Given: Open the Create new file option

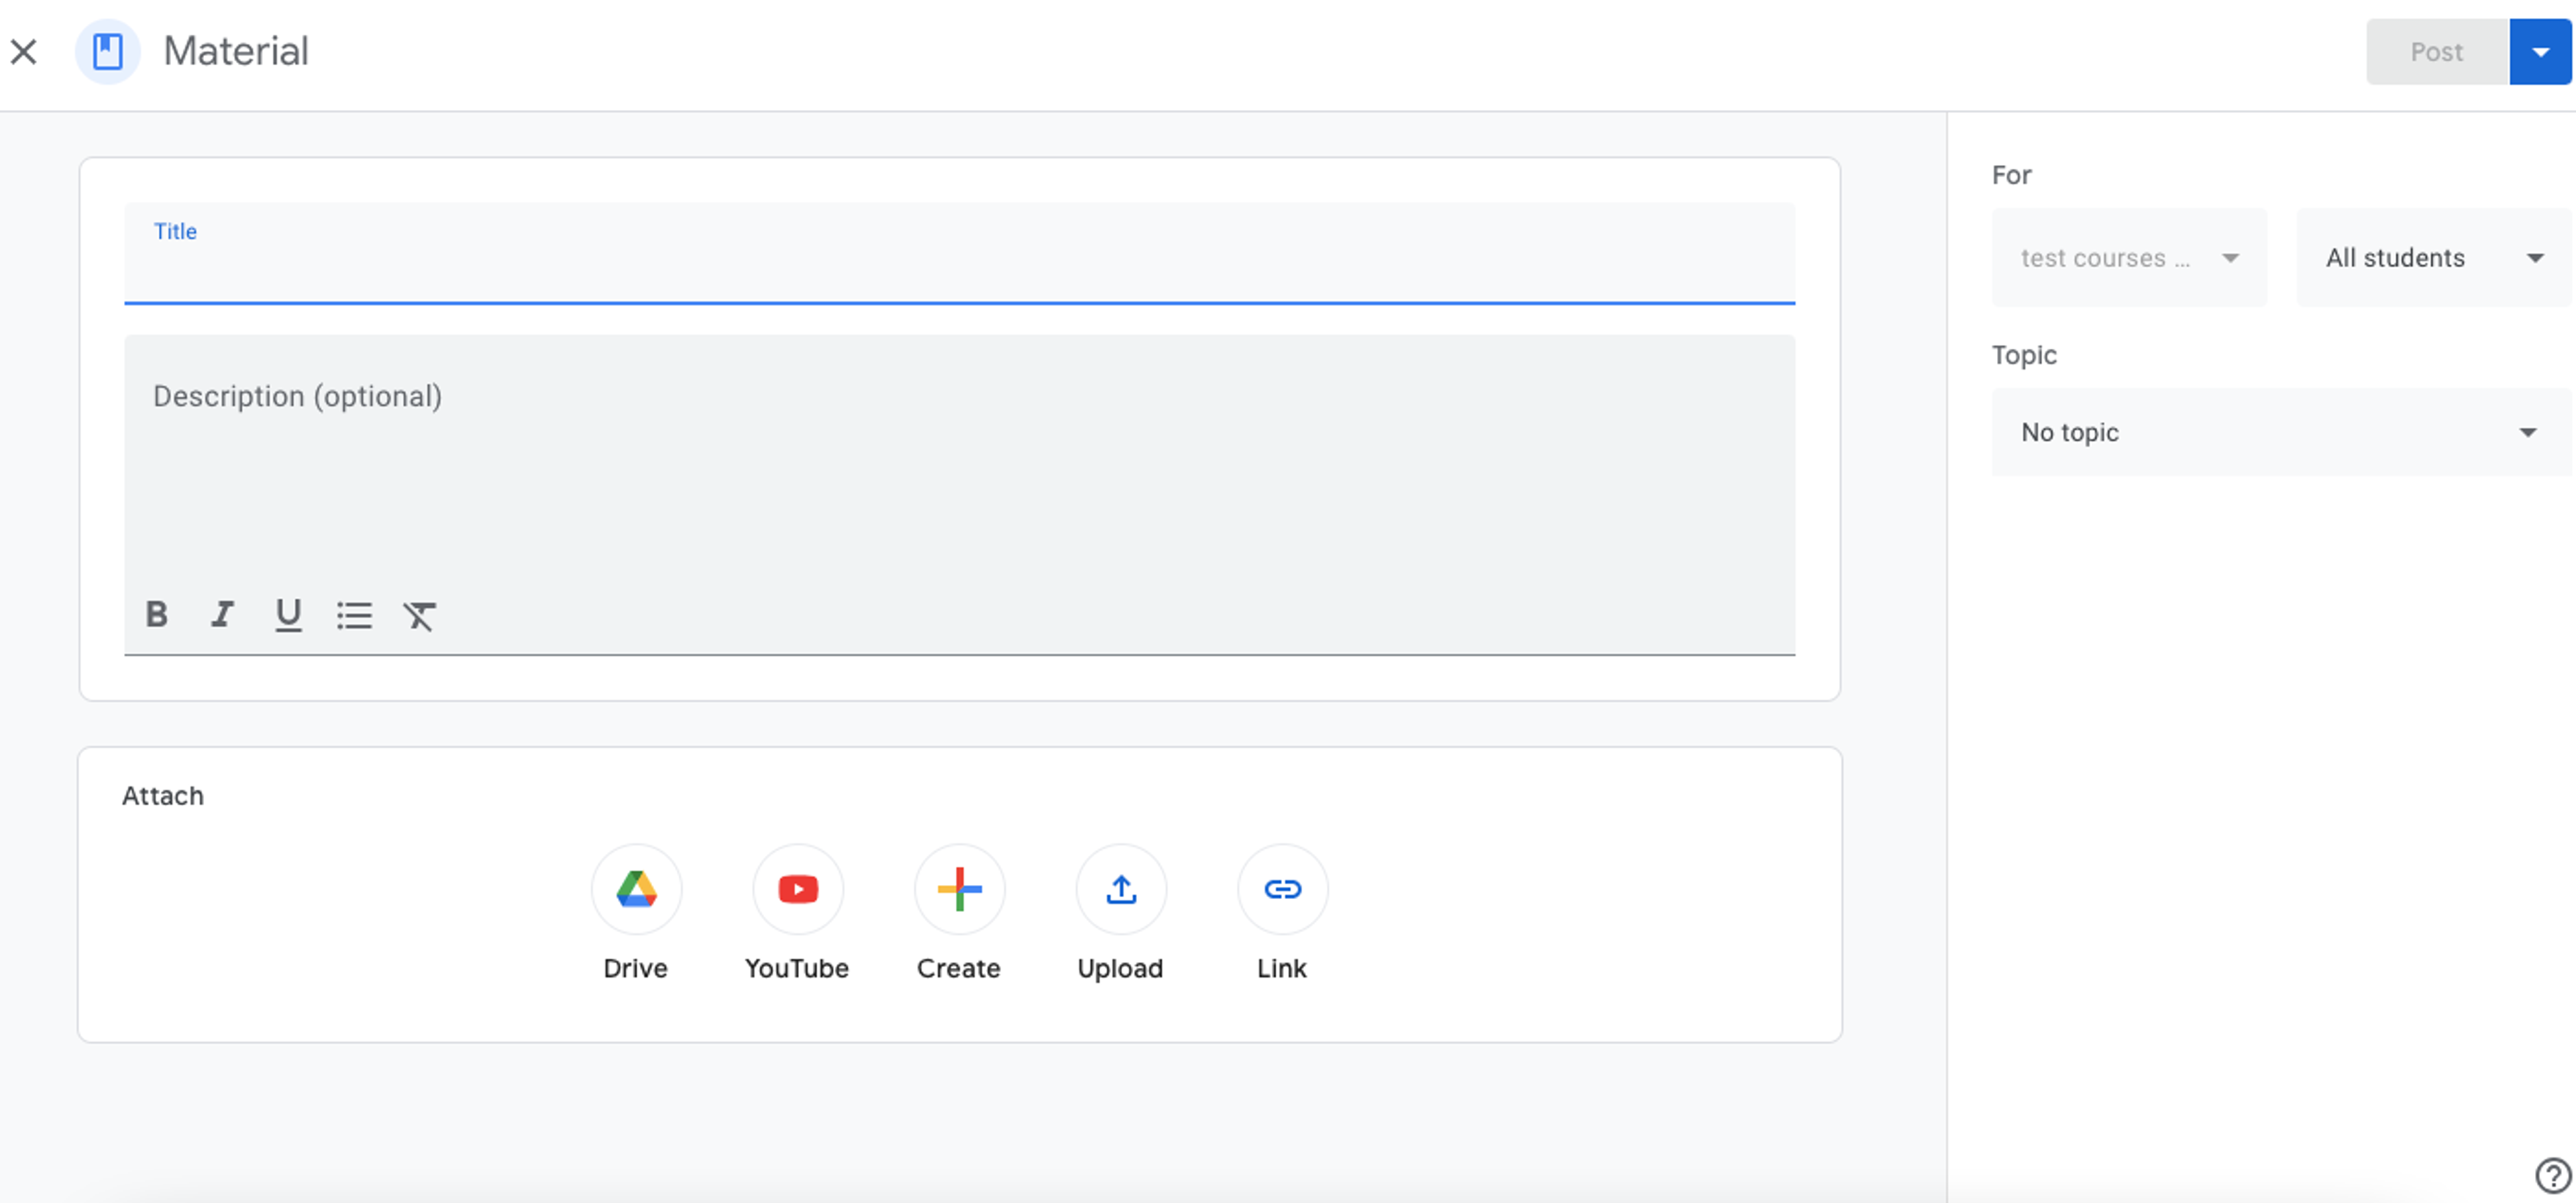Looking at the screenshot, I should [959, 889].
